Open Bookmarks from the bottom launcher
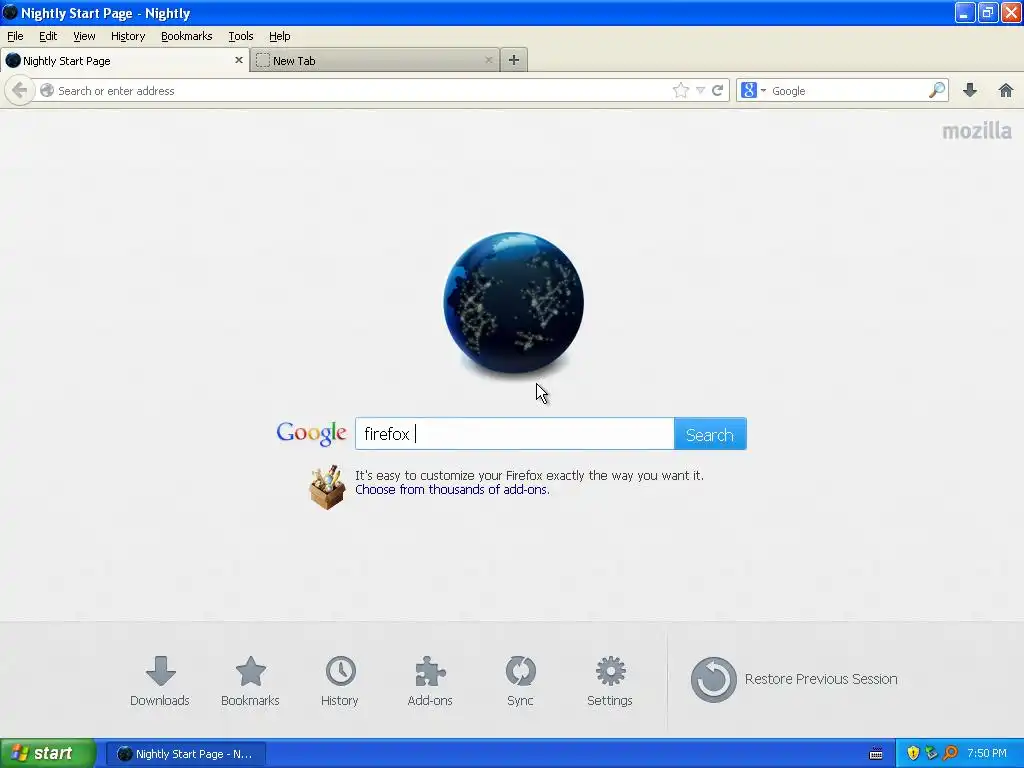 pyautogui.click(x=250, y=682)
